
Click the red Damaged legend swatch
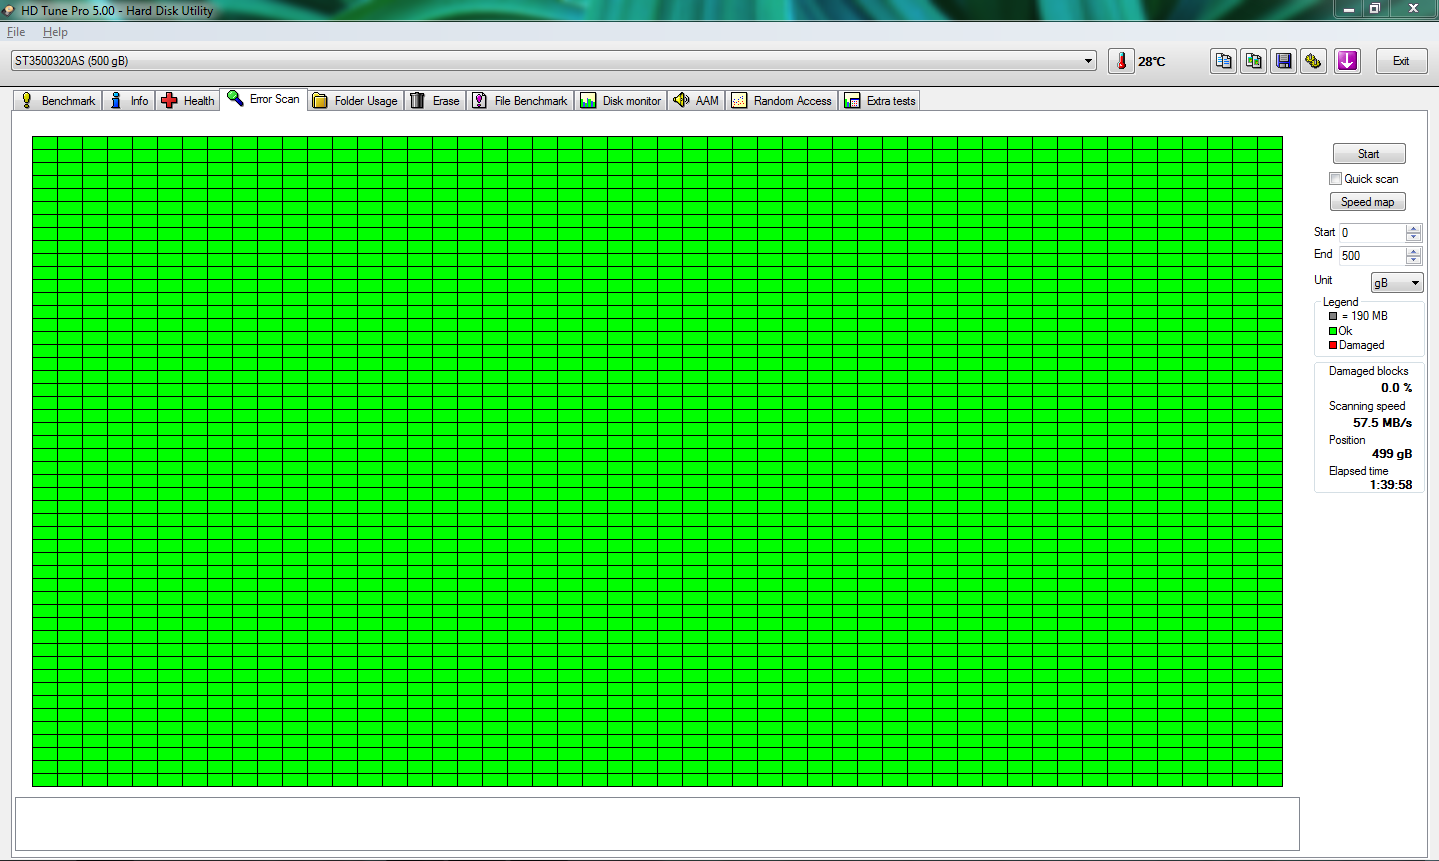pyautogui.click(x=1333, y=345)
